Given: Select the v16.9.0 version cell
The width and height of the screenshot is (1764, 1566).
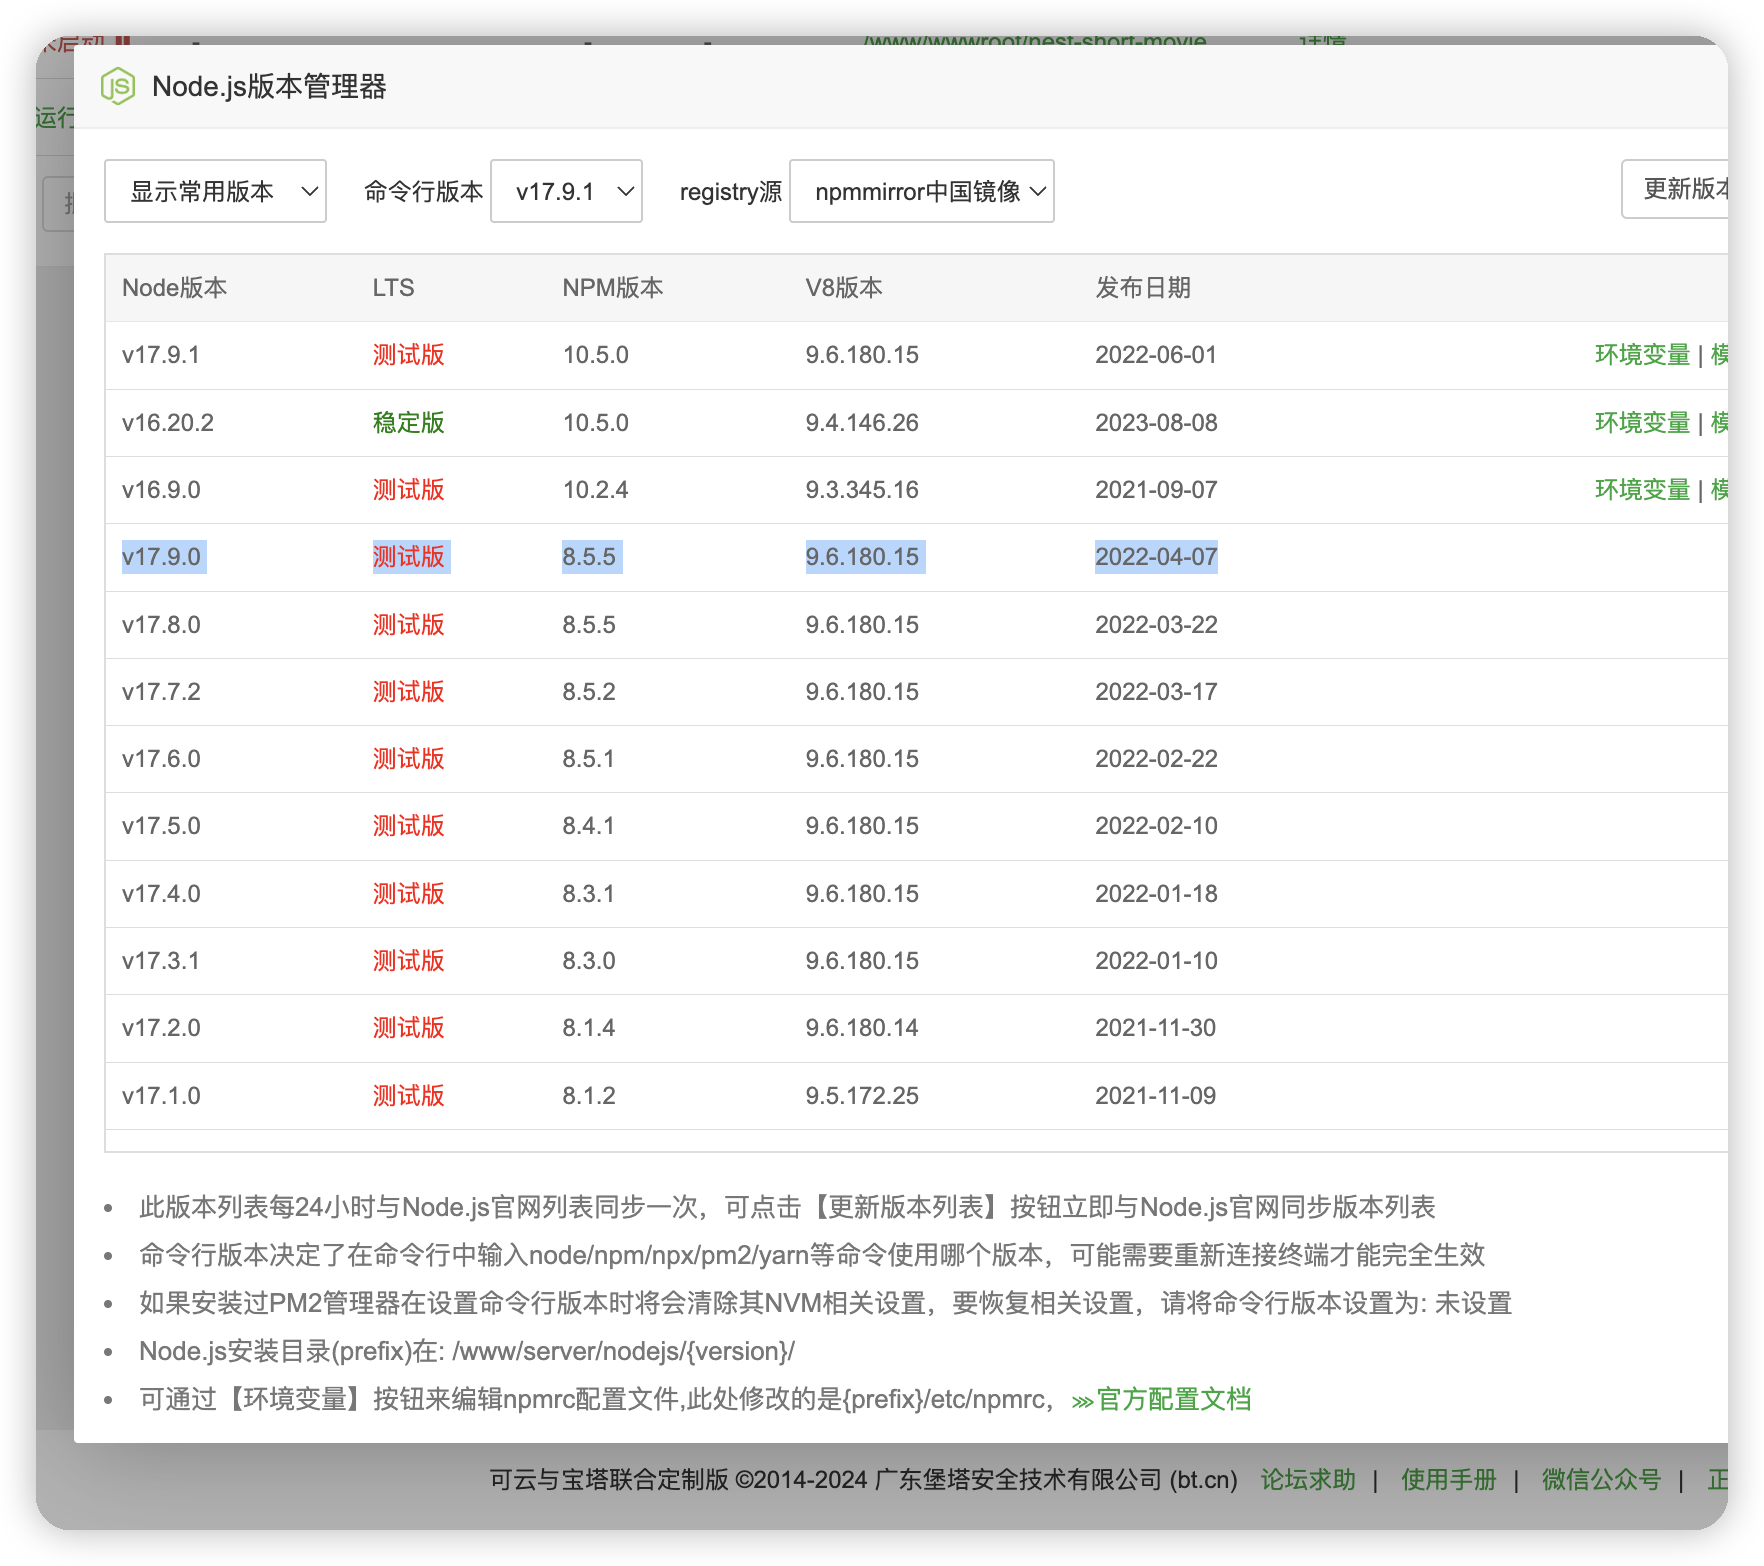Looking at the screenshot, I should [x=161, y=490].
